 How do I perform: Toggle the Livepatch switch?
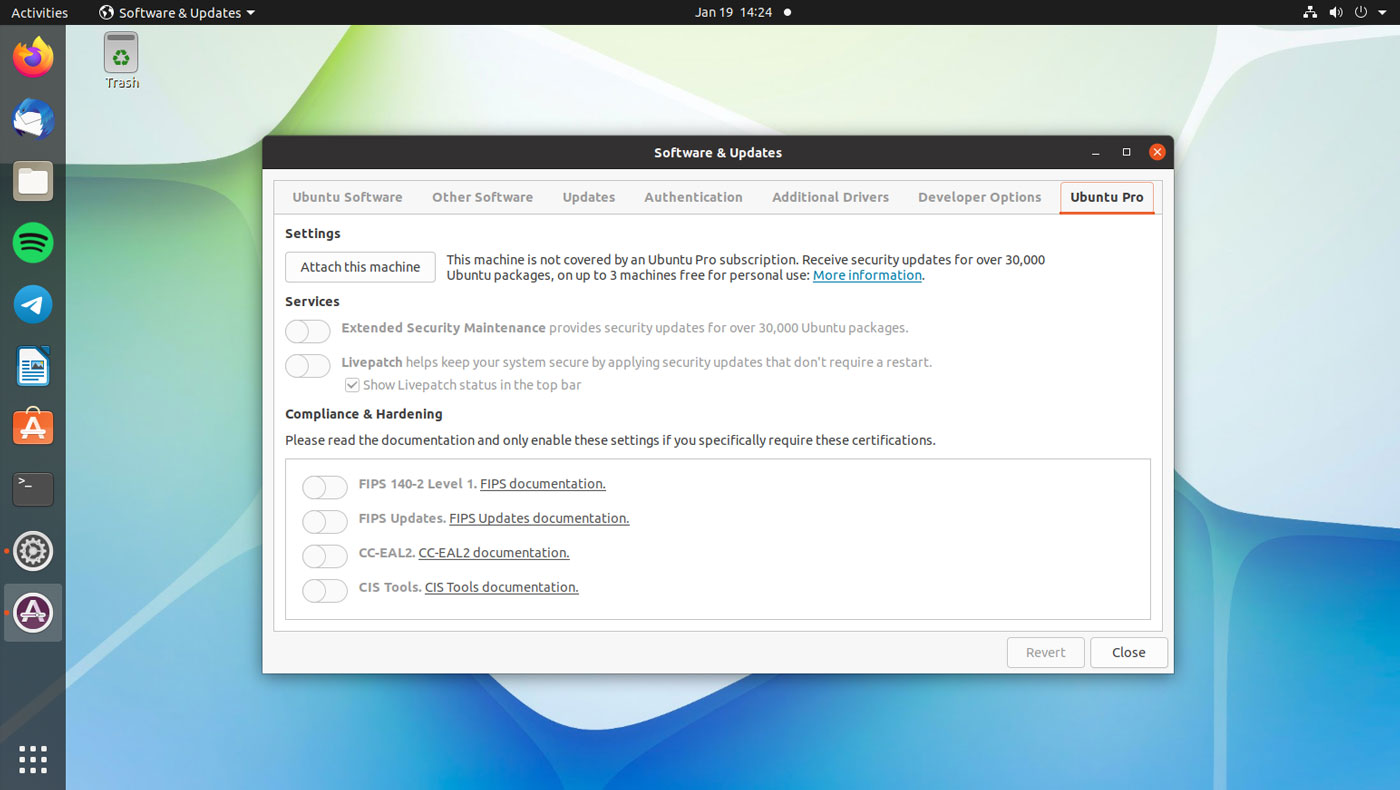pyautogui.click(x=308, y=366)
